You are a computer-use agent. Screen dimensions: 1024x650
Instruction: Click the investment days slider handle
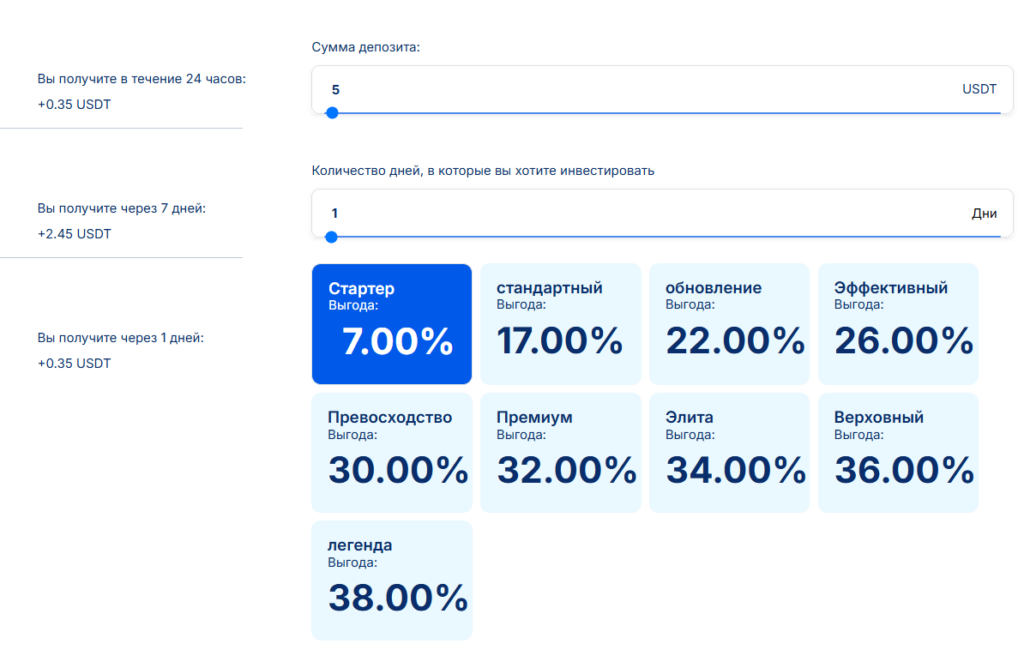(331, 237)
